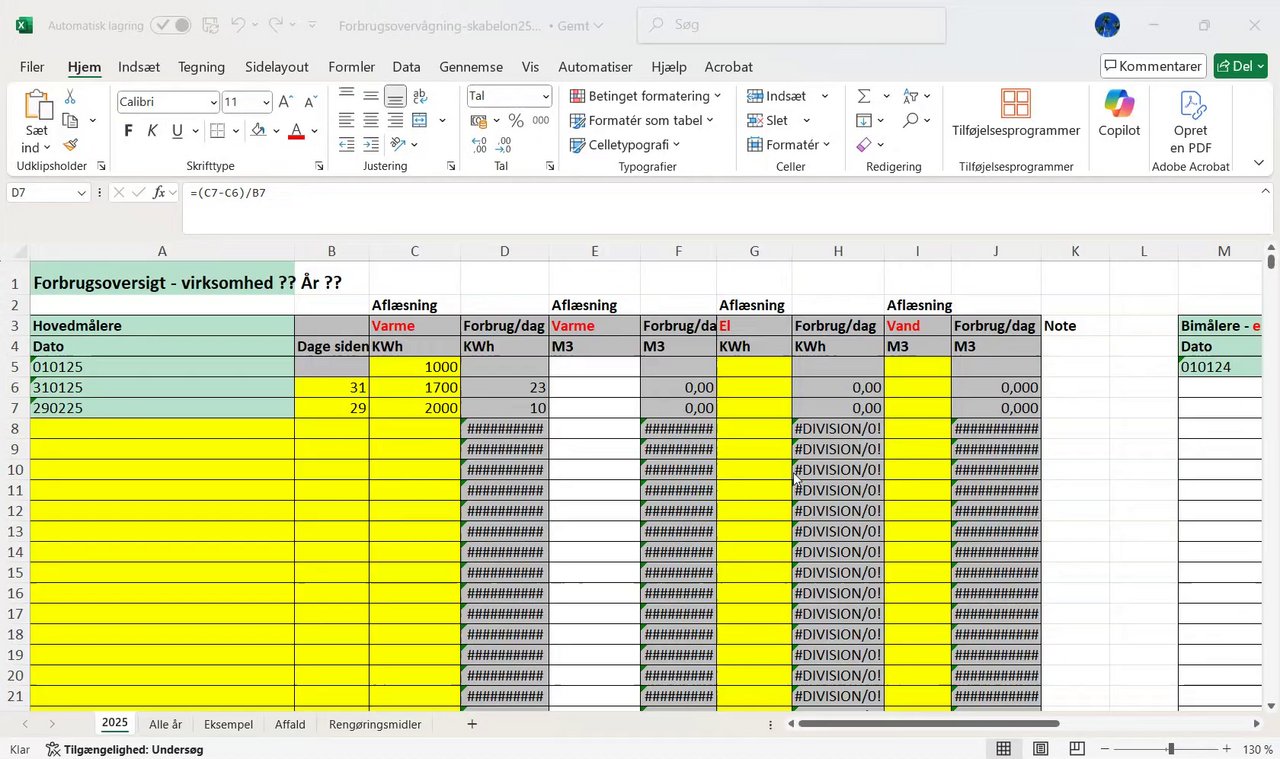Increase font size with the larger A
The height and width of the screenshot is (759, 1280).
[286, 102]
